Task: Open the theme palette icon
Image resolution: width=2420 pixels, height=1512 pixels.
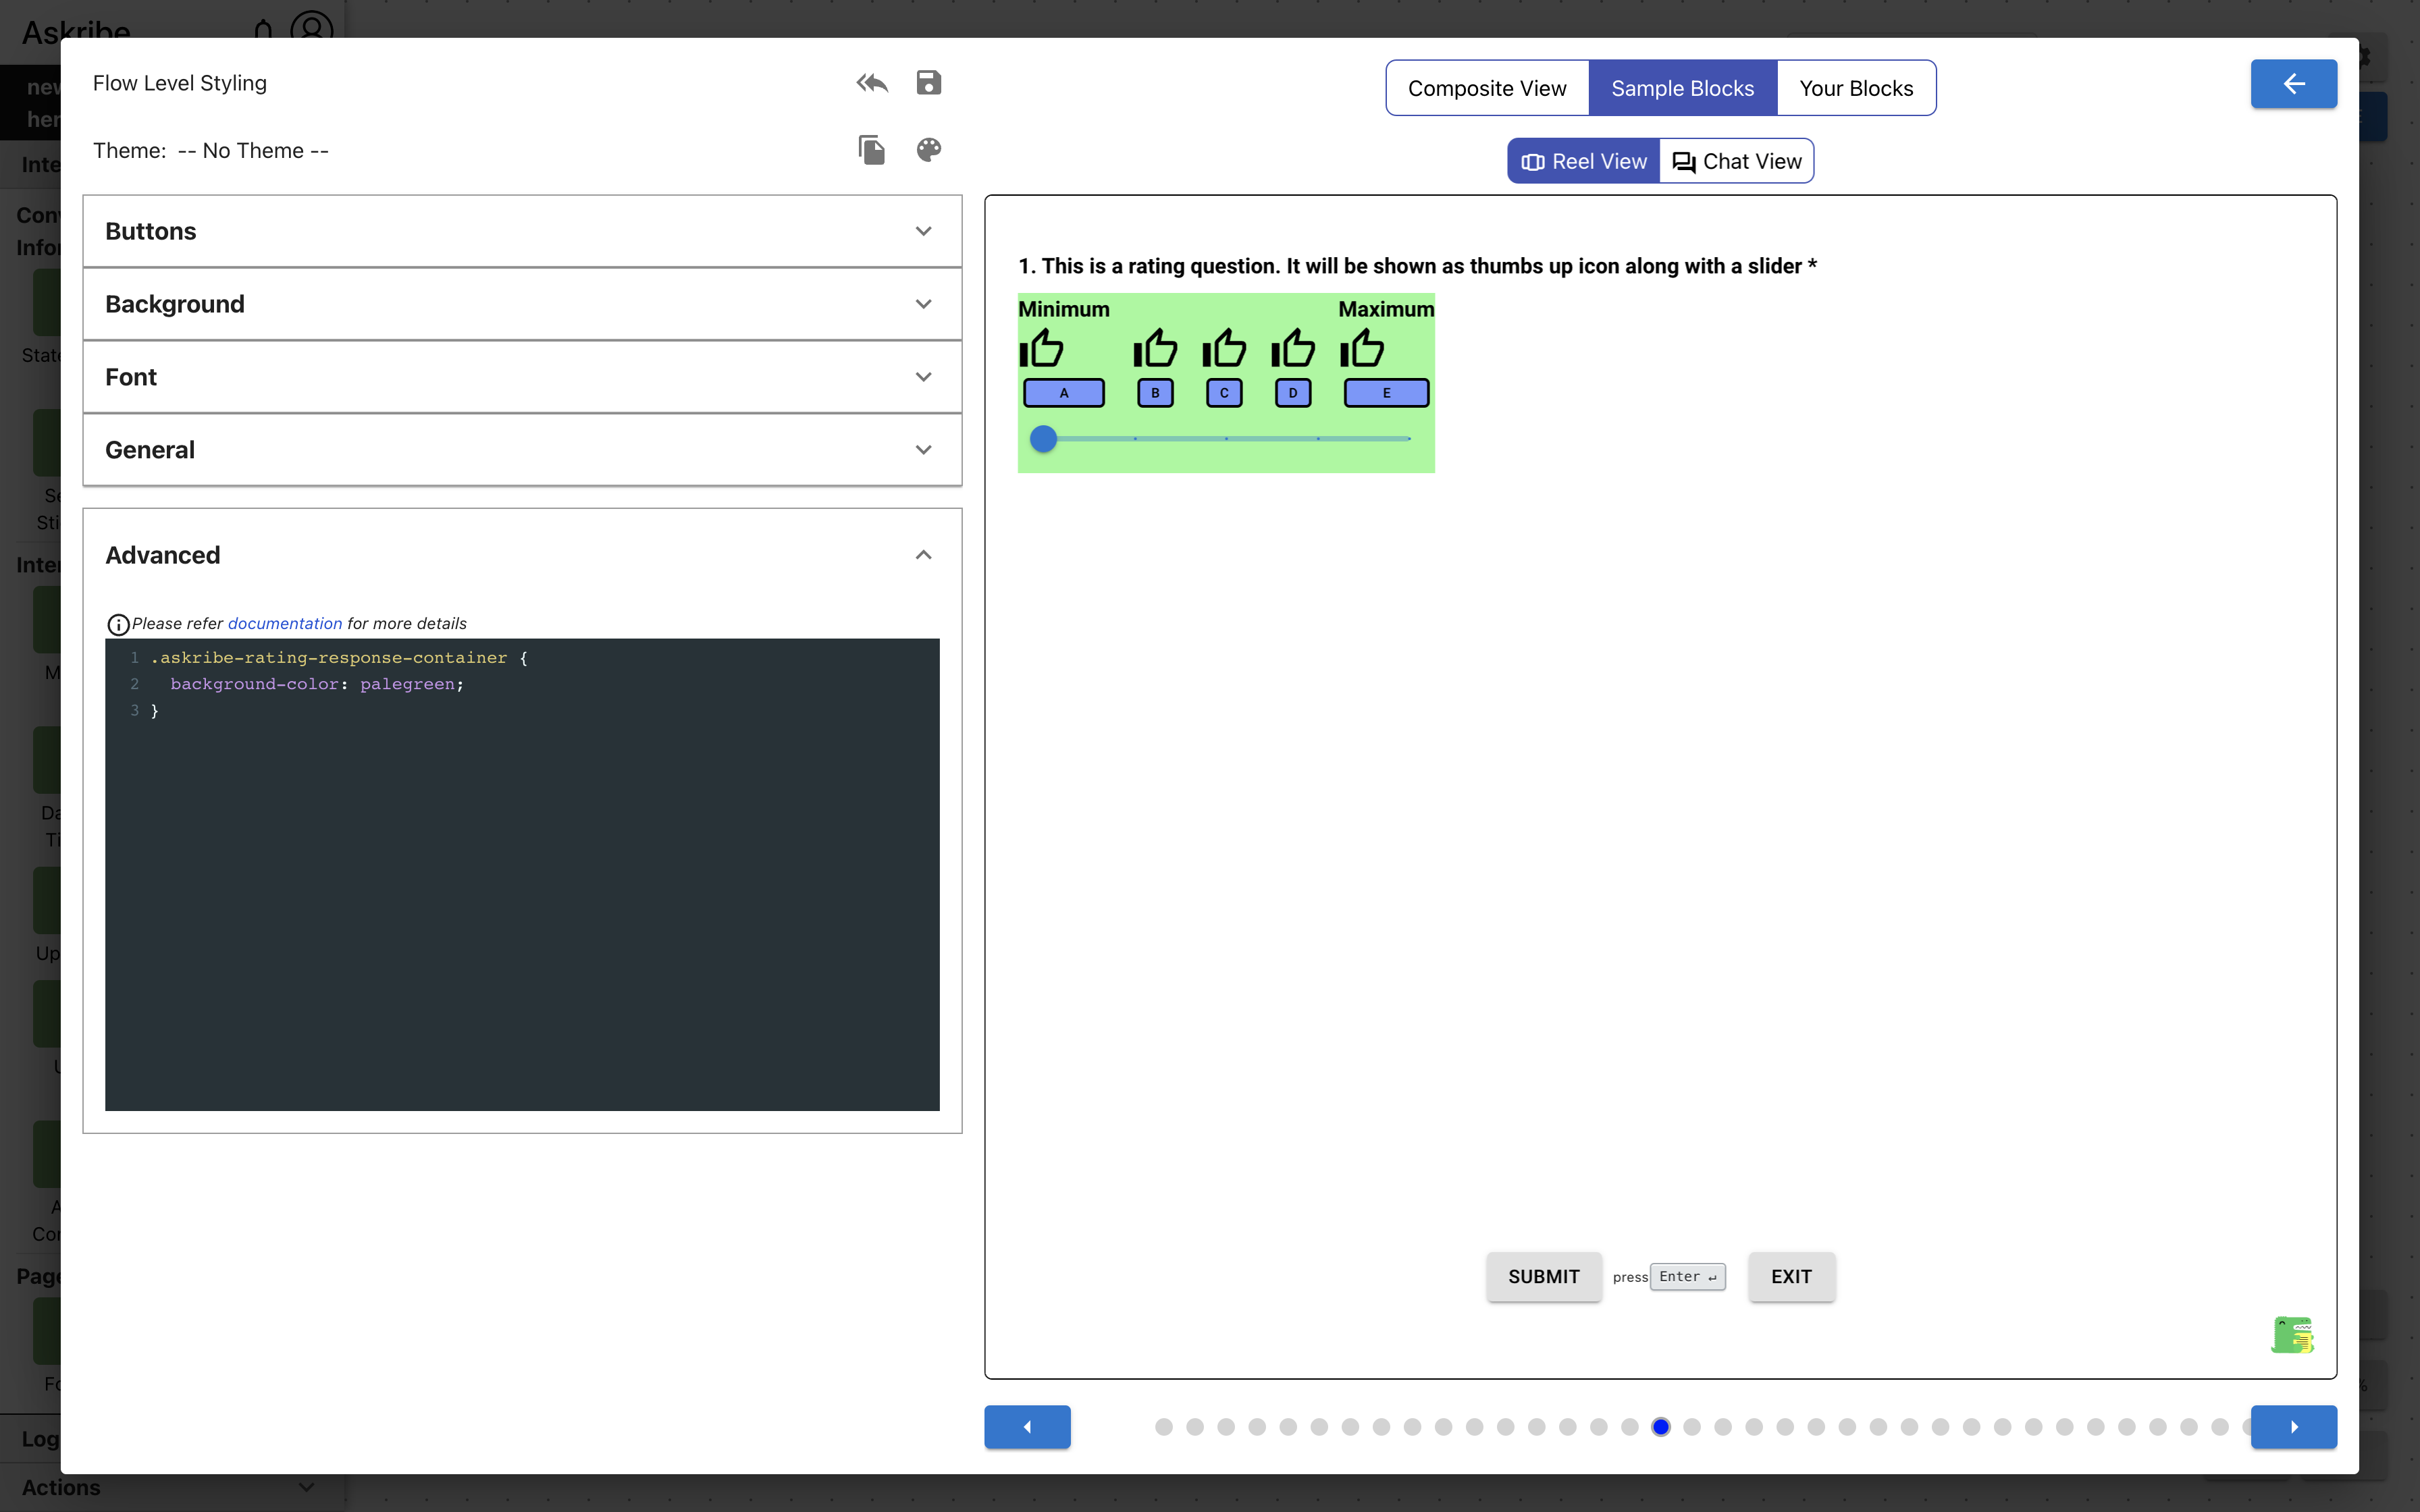Action: (928, 150)
